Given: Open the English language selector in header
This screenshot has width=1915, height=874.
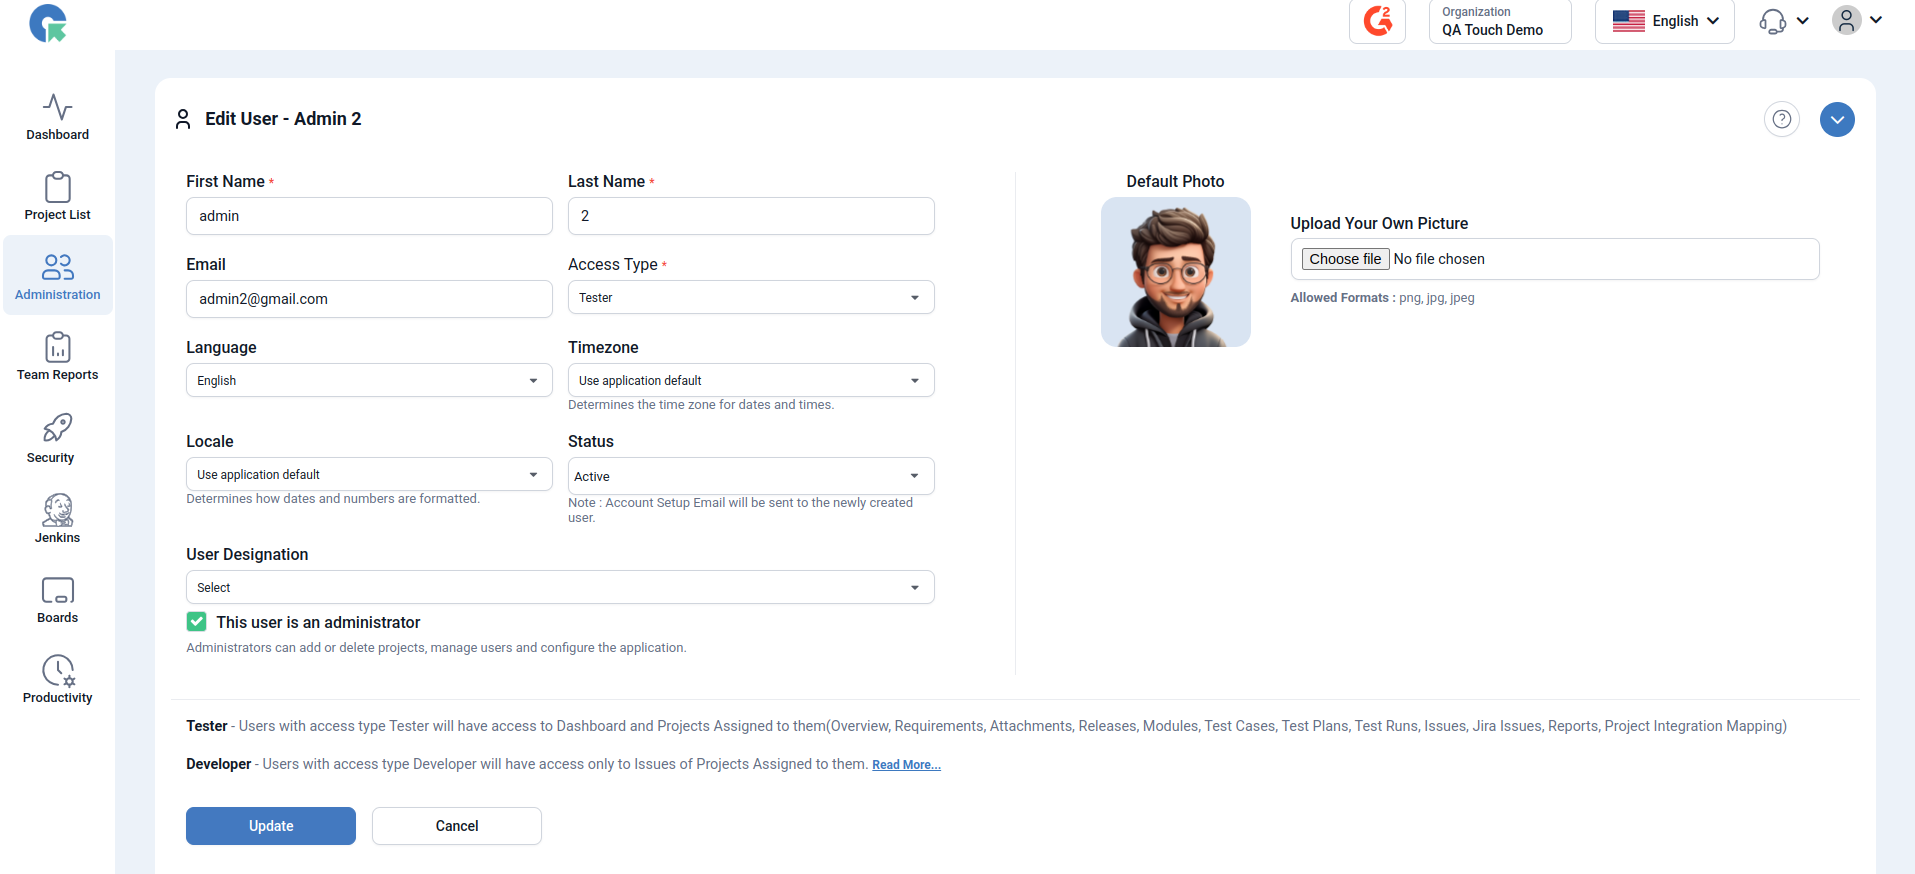Looking at the screenshot, I should click(1664, 21).
